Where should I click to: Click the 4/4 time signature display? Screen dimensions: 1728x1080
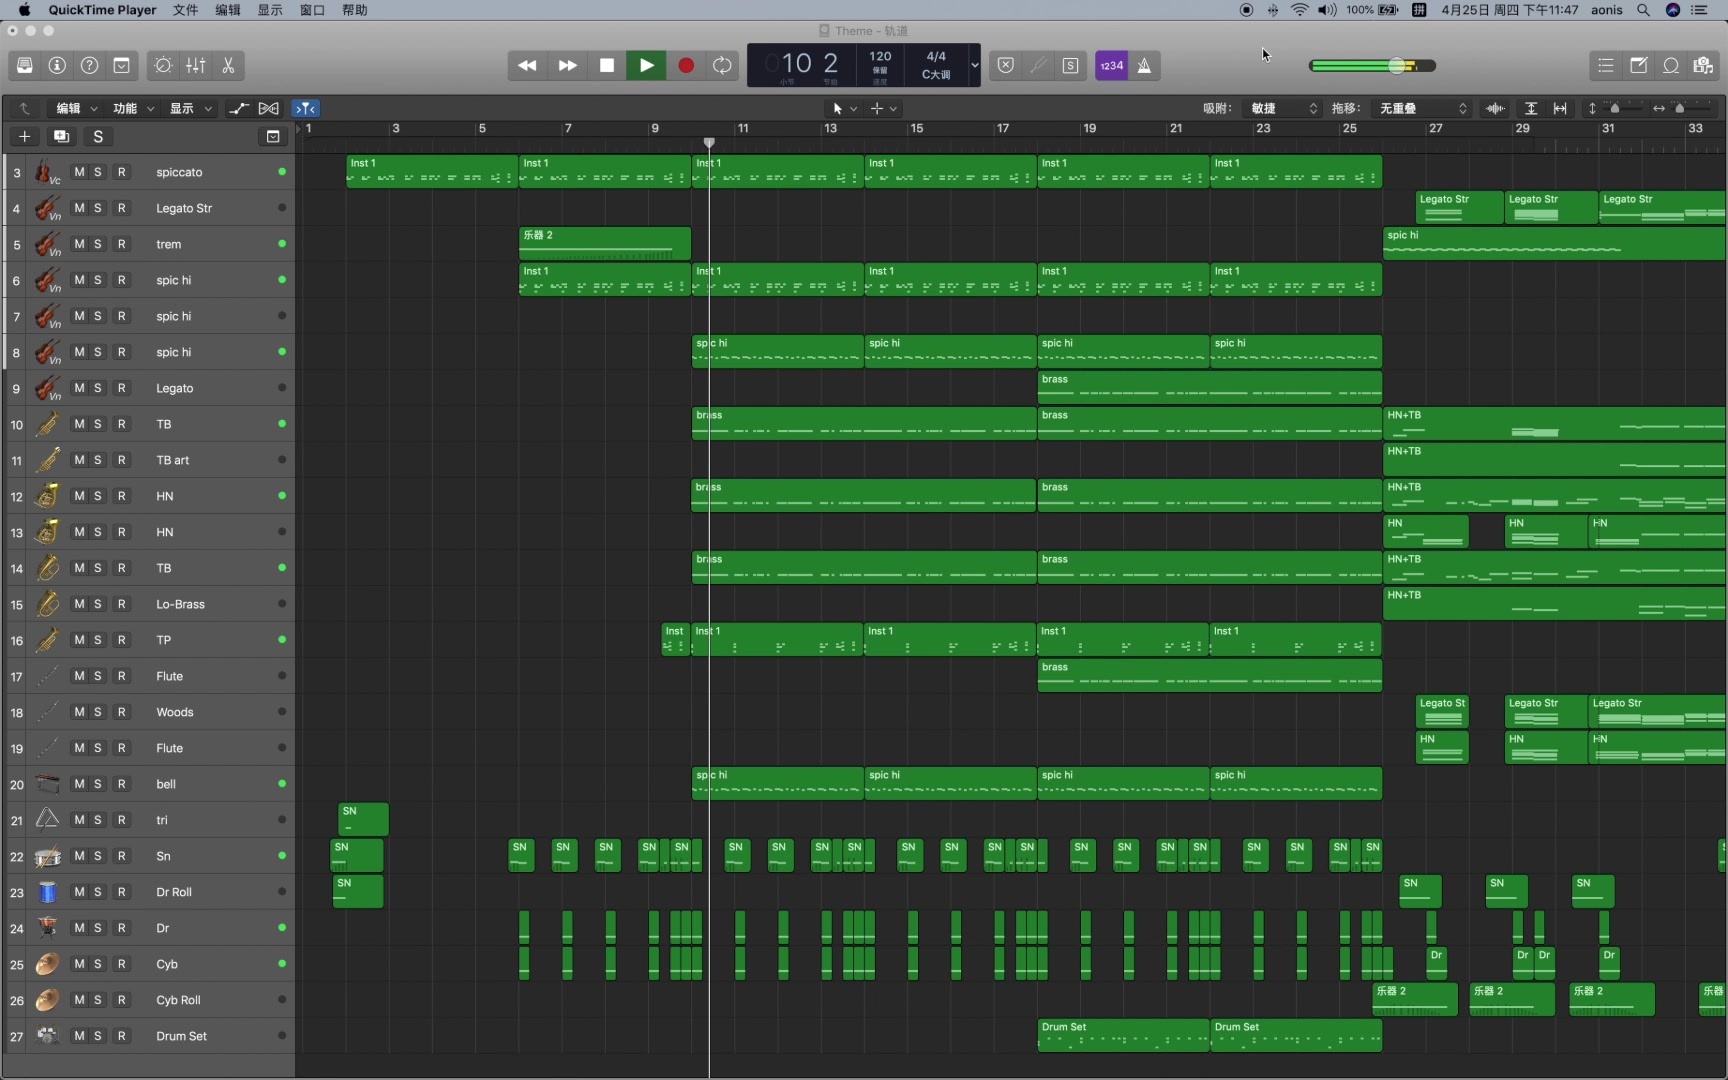(x=936, y=57)
